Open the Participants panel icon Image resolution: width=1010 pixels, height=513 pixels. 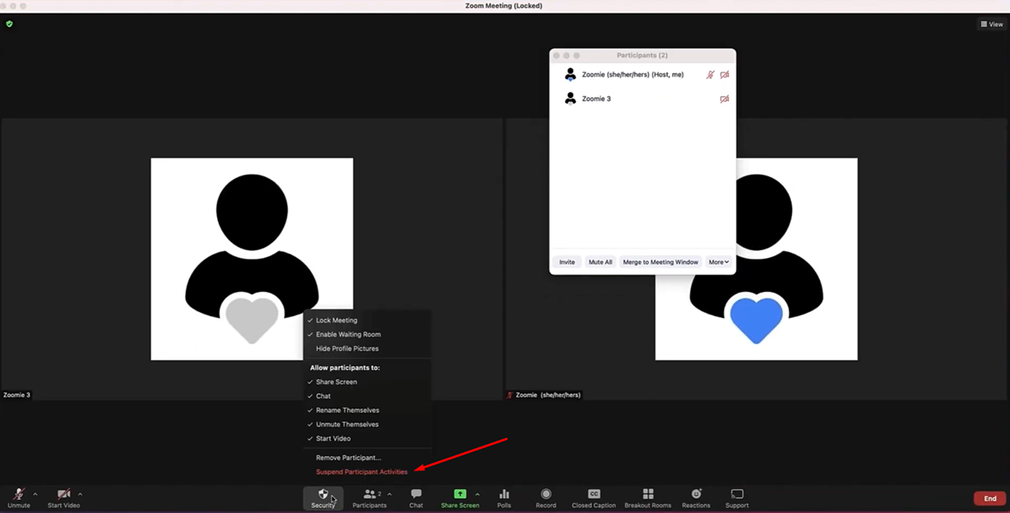(x=369, y=494)
